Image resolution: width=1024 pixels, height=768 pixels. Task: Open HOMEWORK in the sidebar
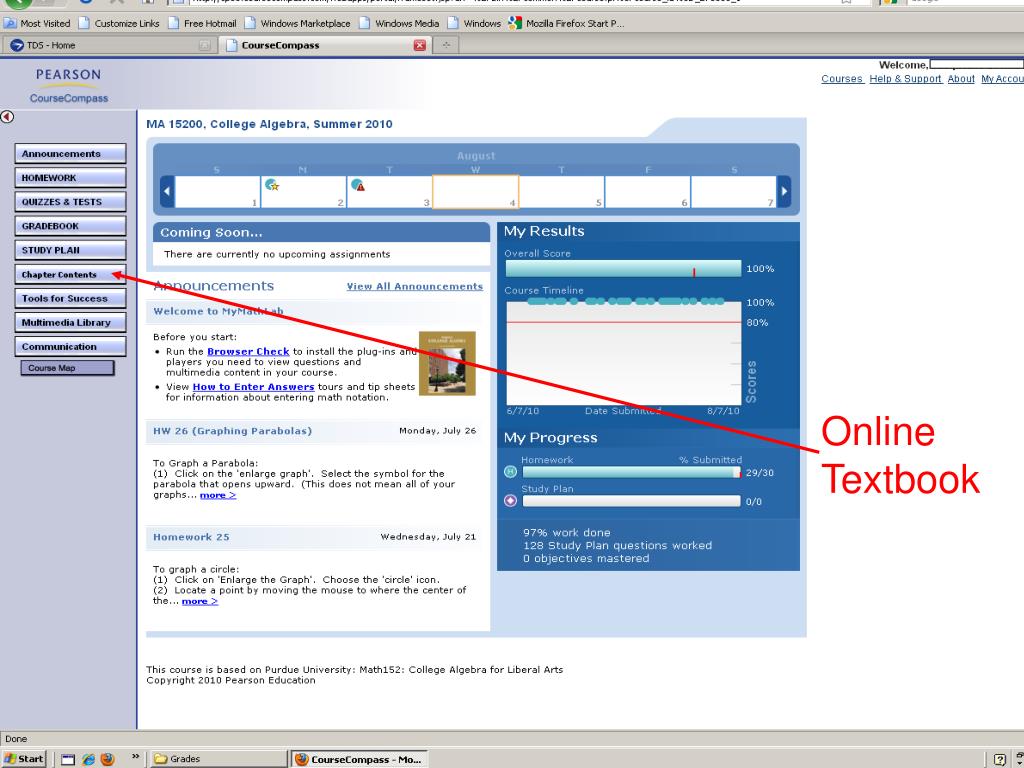tap(70, 178)
